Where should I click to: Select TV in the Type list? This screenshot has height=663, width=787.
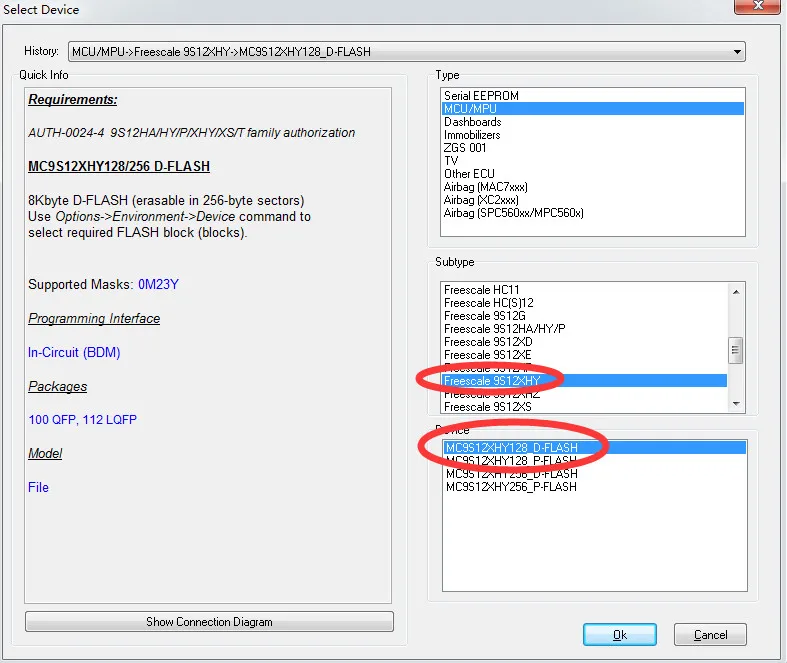pos(592,161)
